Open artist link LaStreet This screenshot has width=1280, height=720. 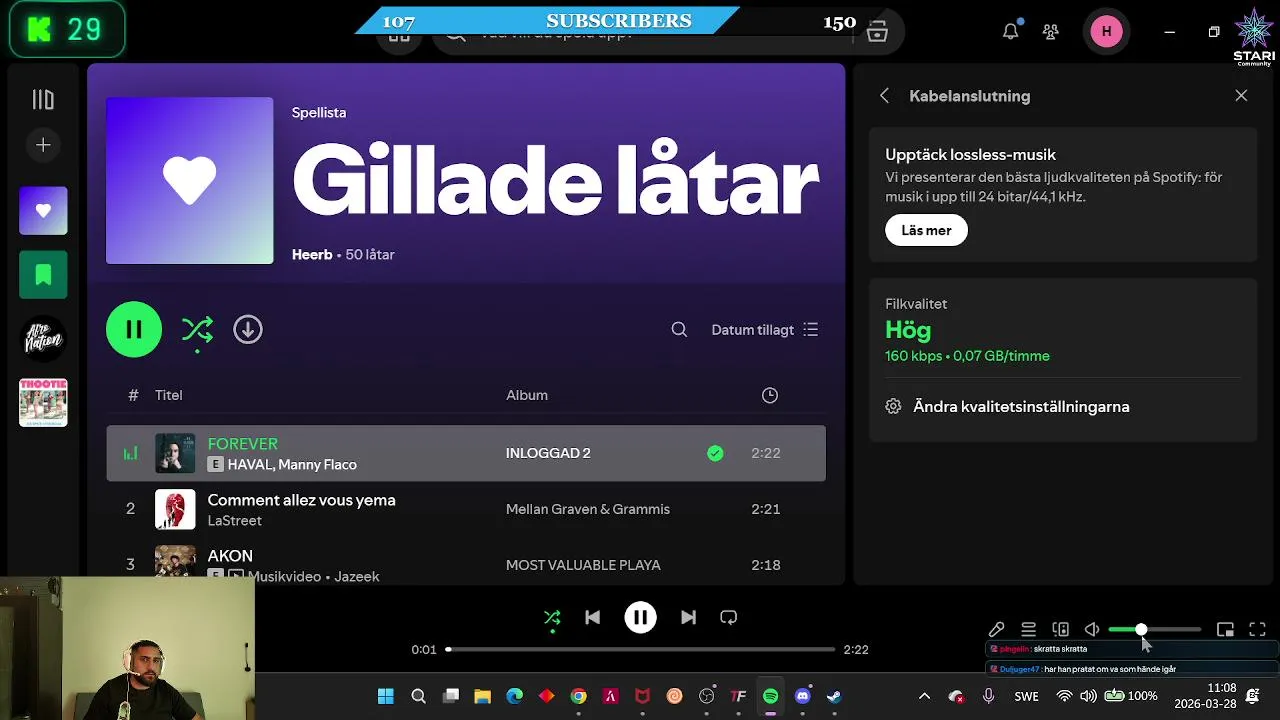click(234, 520)
